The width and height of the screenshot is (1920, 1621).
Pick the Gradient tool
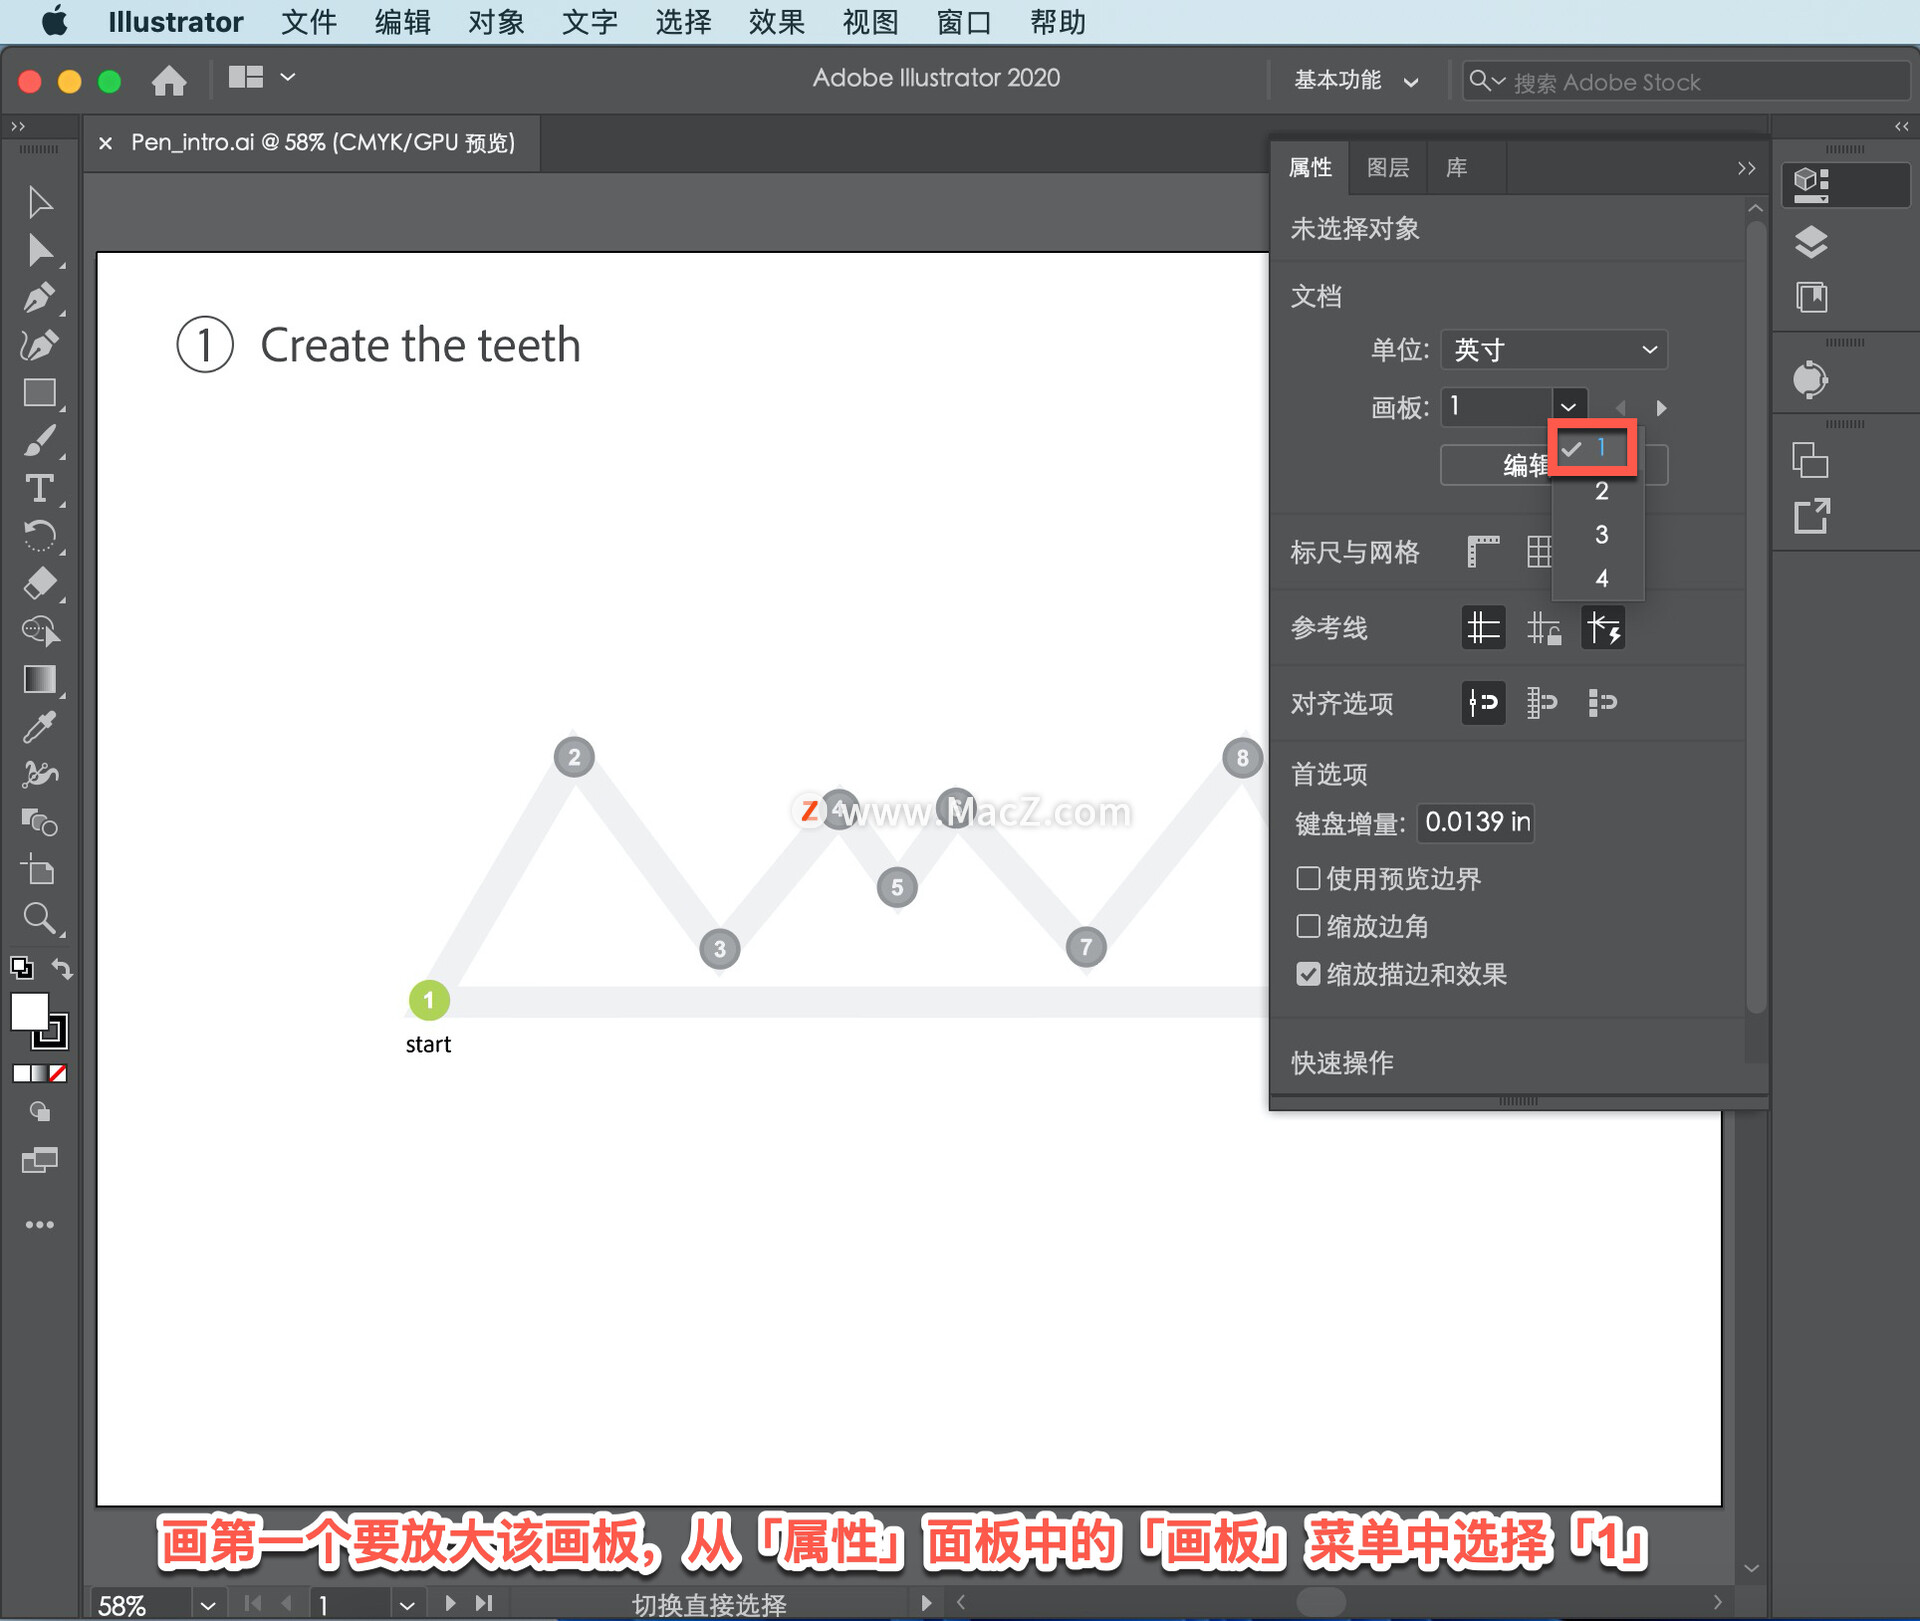click(39, 680)
